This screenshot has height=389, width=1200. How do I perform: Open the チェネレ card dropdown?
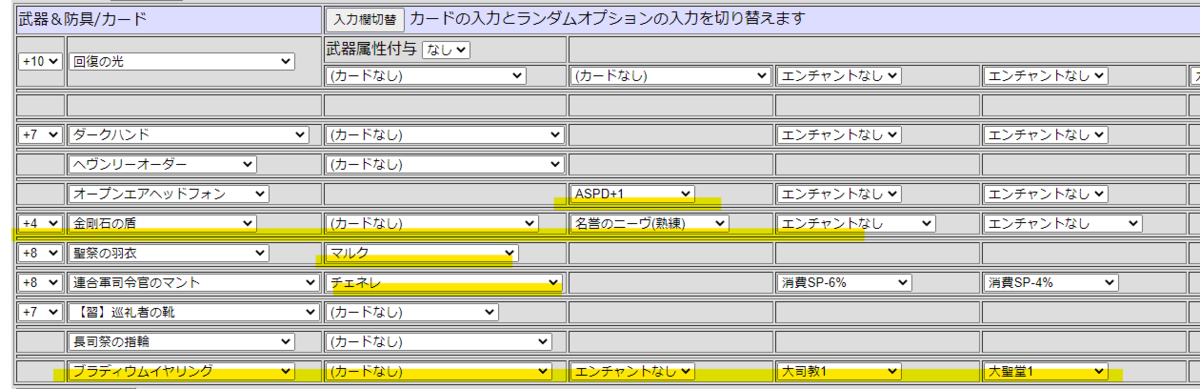click(x=444, y=283)
